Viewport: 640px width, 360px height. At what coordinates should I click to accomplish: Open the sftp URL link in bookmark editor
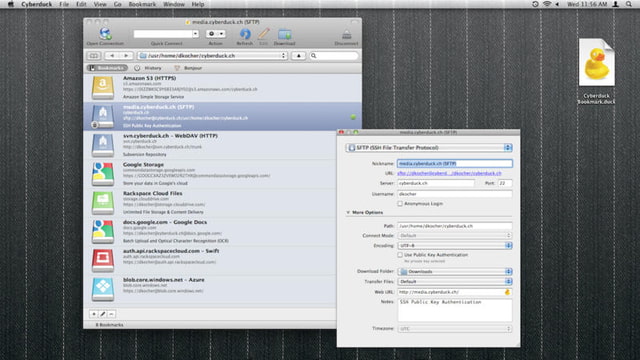(449, 173)
